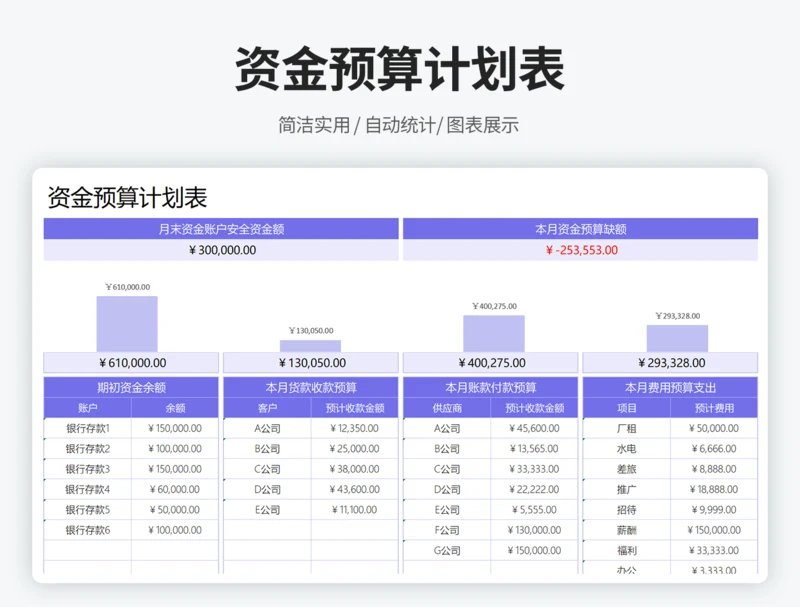Click the 客户 column header
The image size is (800, 616).
point(267,408)
